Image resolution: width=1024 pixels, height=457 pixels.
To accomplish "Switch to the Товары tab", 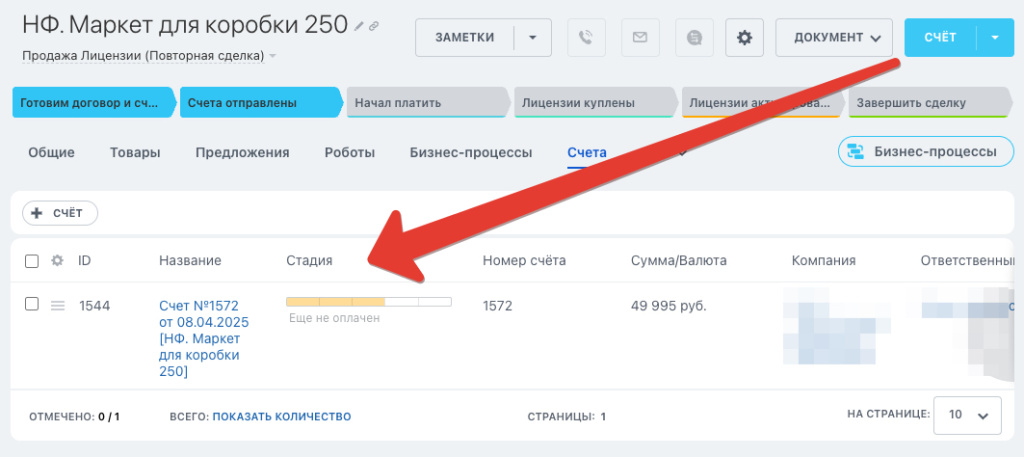I will (x=135, y=153).
